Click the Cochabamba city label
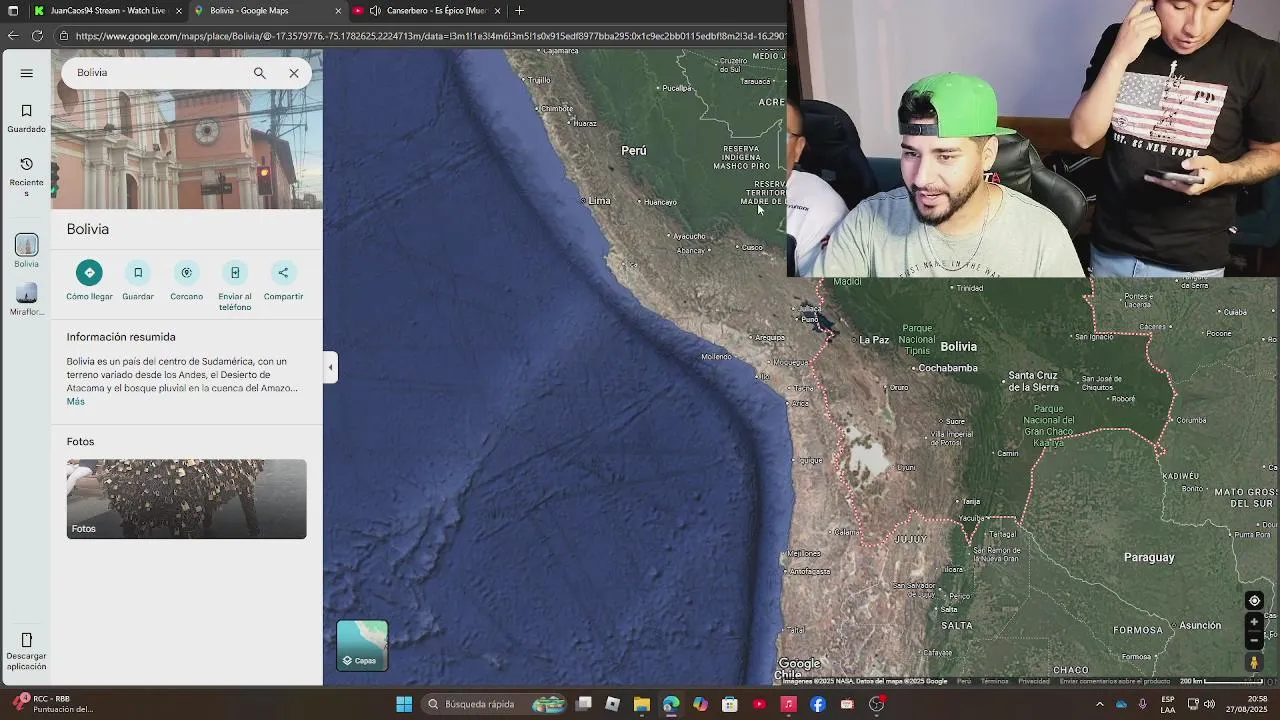 948,368
